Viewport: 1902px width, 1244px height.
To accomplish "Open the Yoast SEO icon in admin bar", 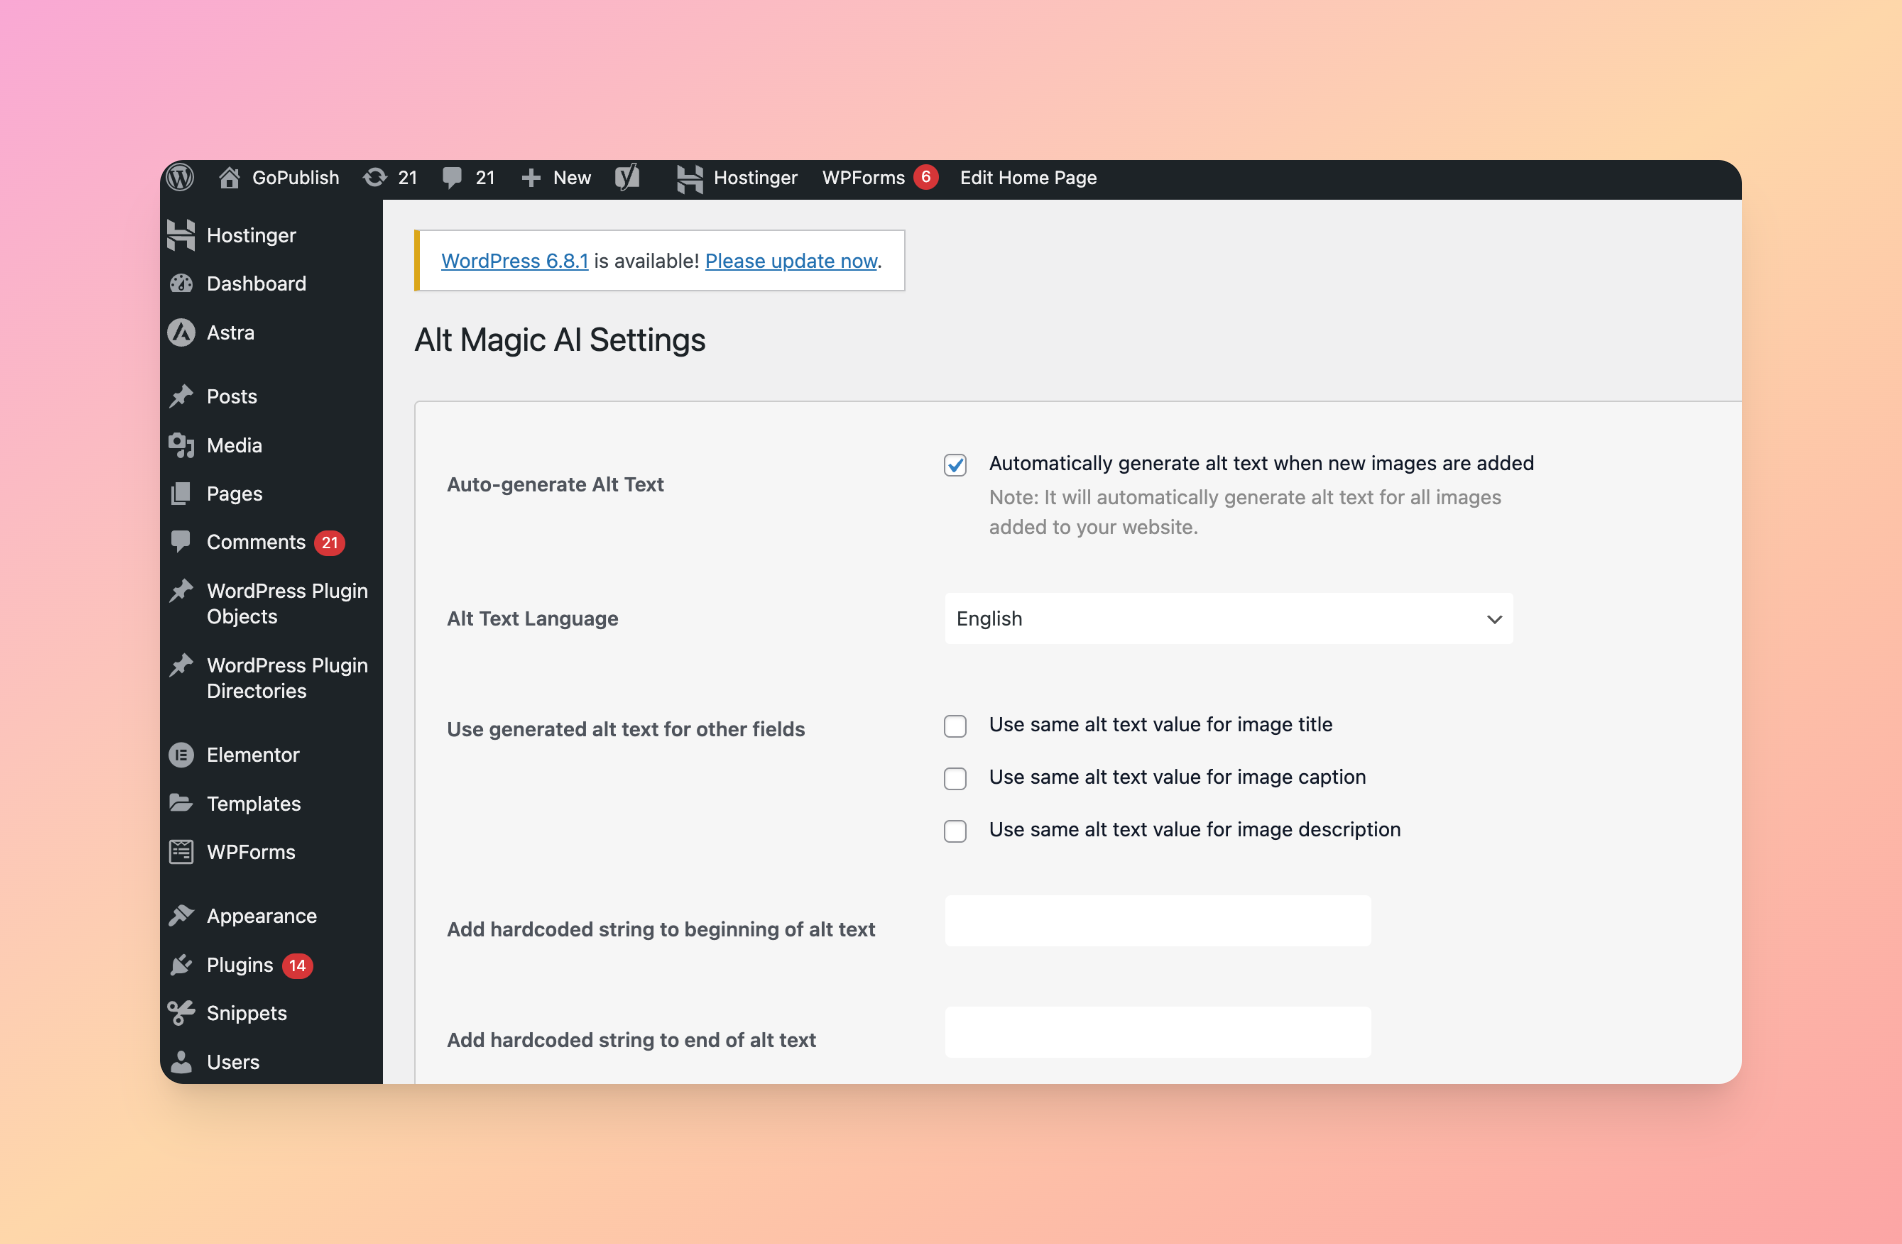I will point(627,178).
